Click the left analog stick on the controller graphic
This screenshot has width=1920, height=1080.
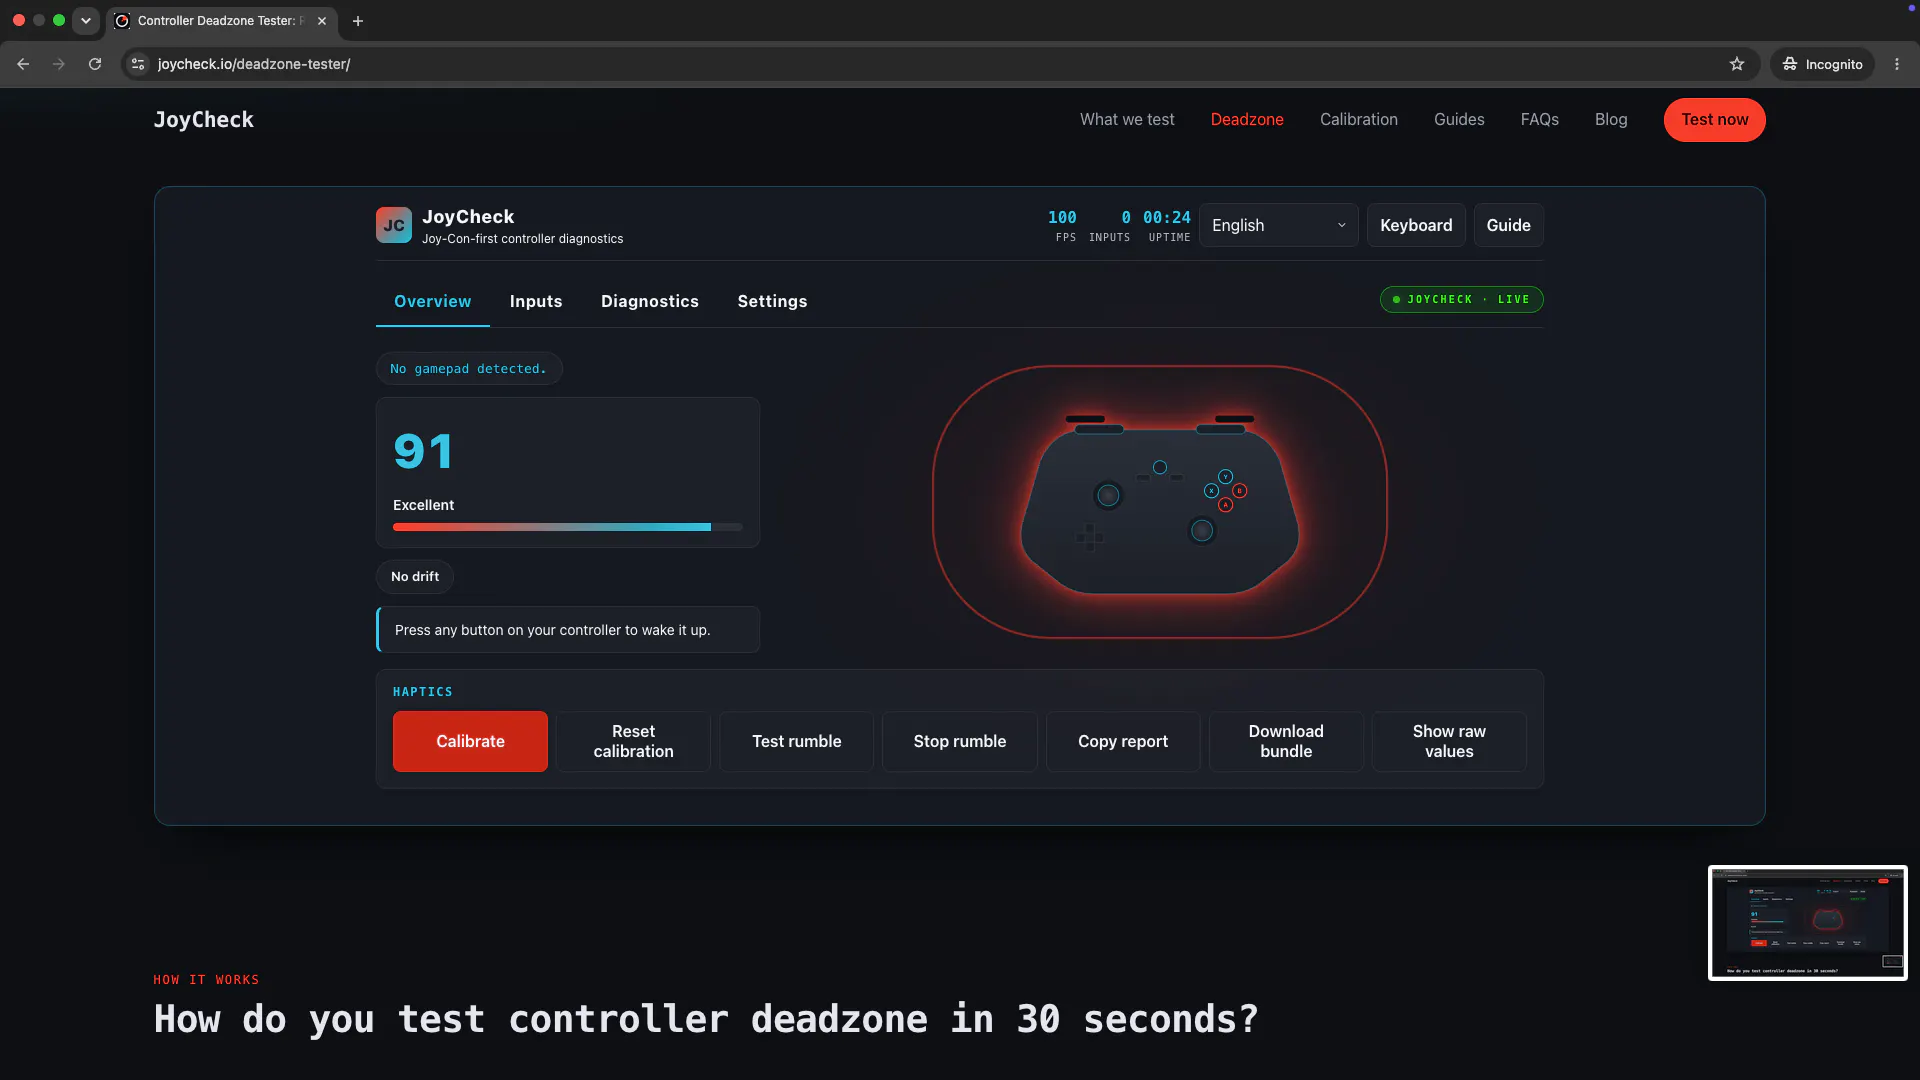(x=1108, y=495)
